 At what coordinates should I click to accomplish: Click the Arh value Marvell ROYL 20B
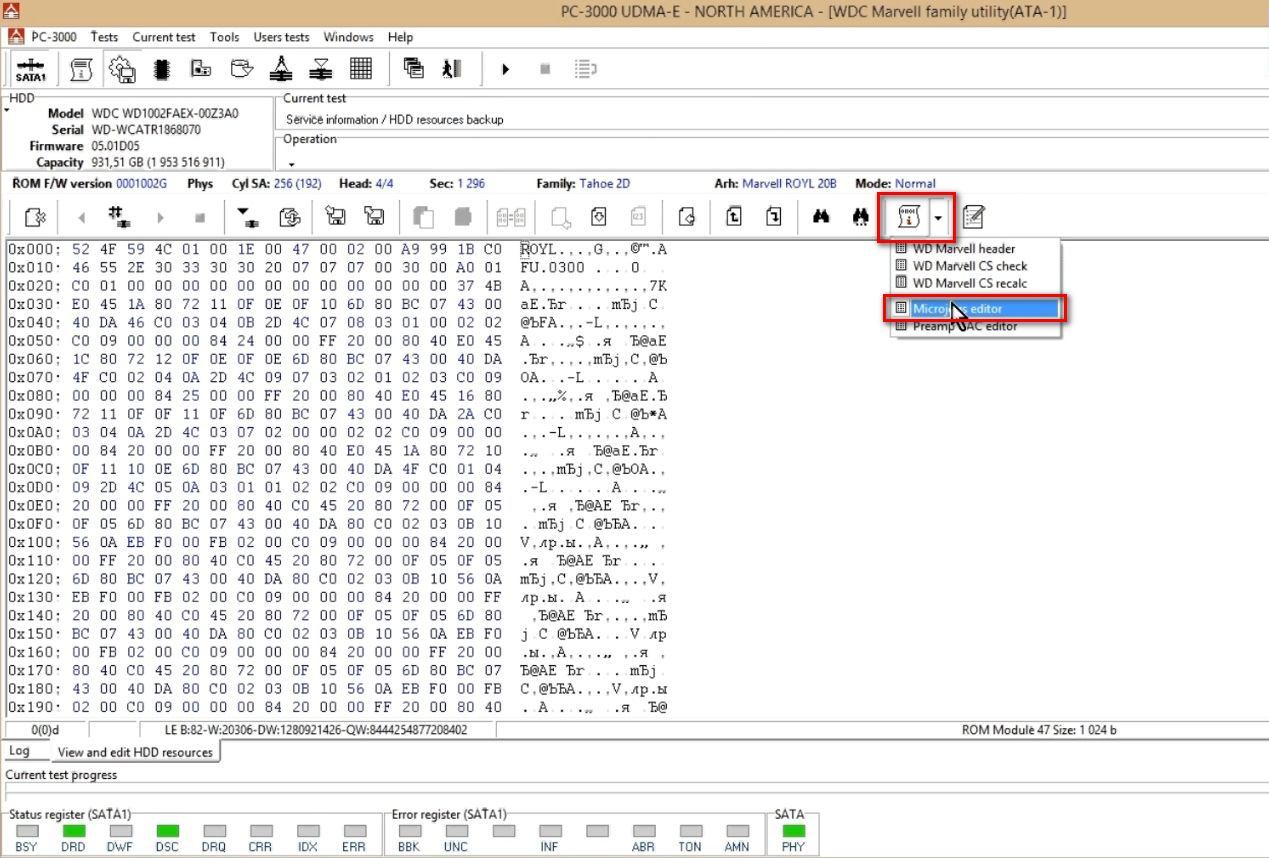789,183
